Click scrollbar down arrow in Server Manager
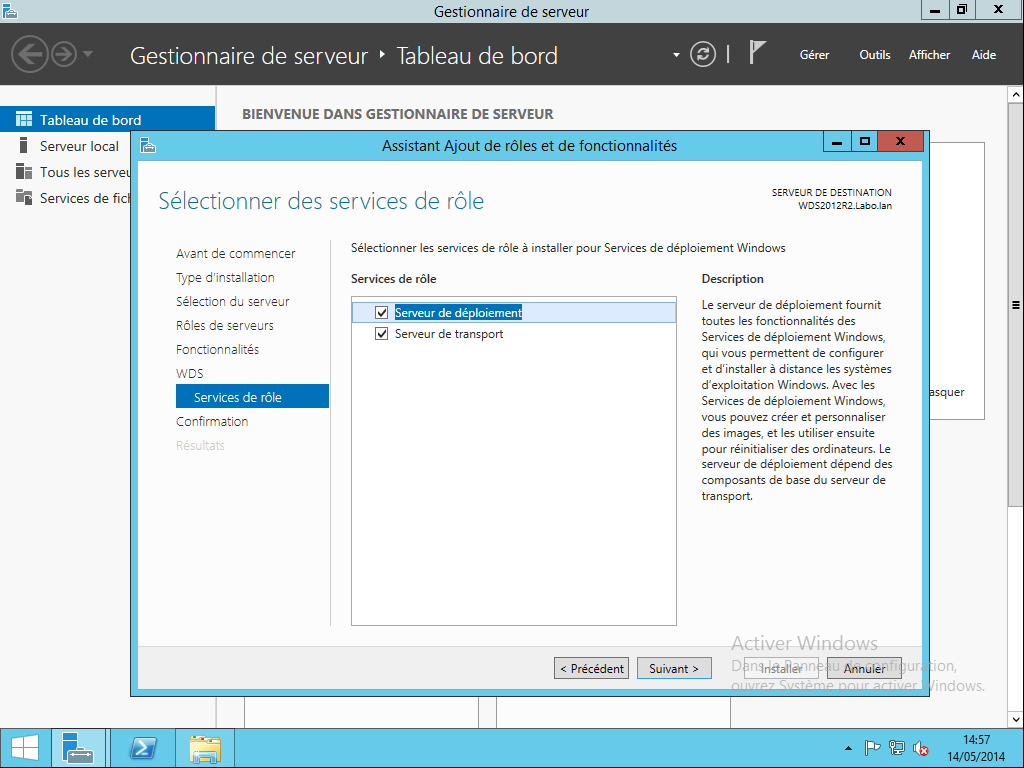The image size is (1024, 768). tap(1016, 719)
